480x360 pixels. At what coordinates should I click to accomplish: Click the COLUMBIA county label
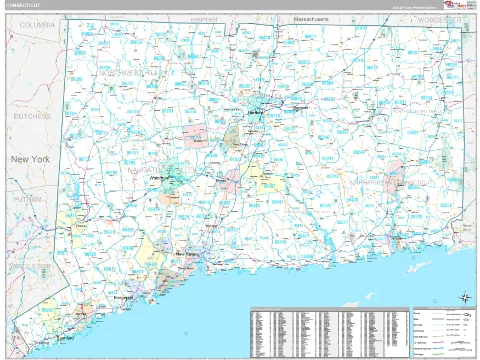coord(37,25)
